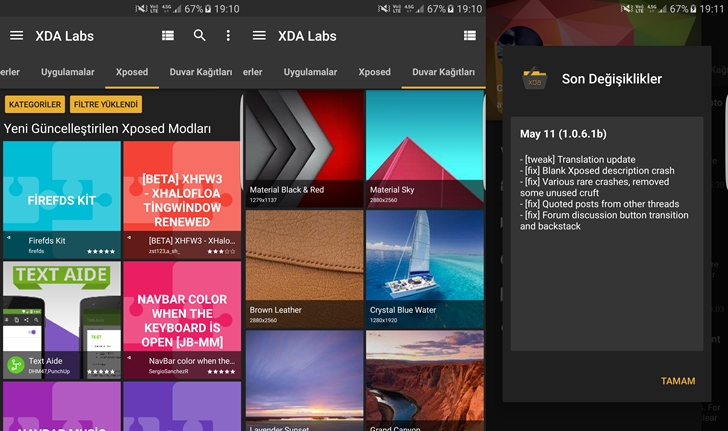Select Uygulamalar tab in middle screen
Screen dimensions: 728x431
point(310,72)
